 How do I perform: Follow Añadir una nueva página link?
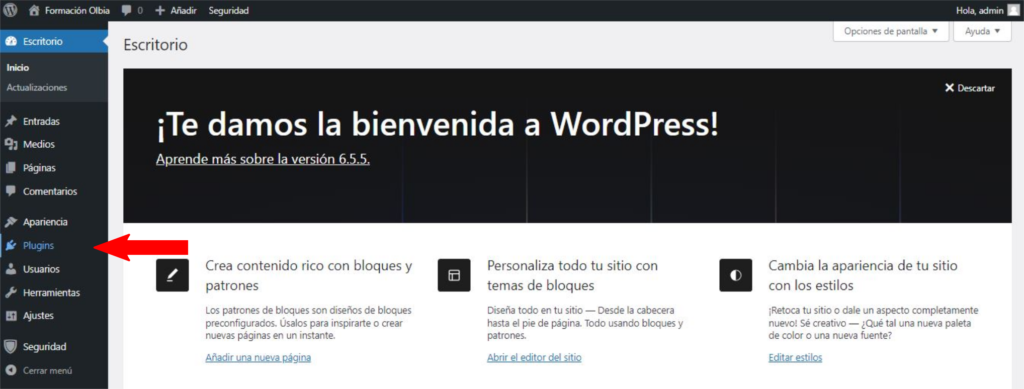(258, 358)
